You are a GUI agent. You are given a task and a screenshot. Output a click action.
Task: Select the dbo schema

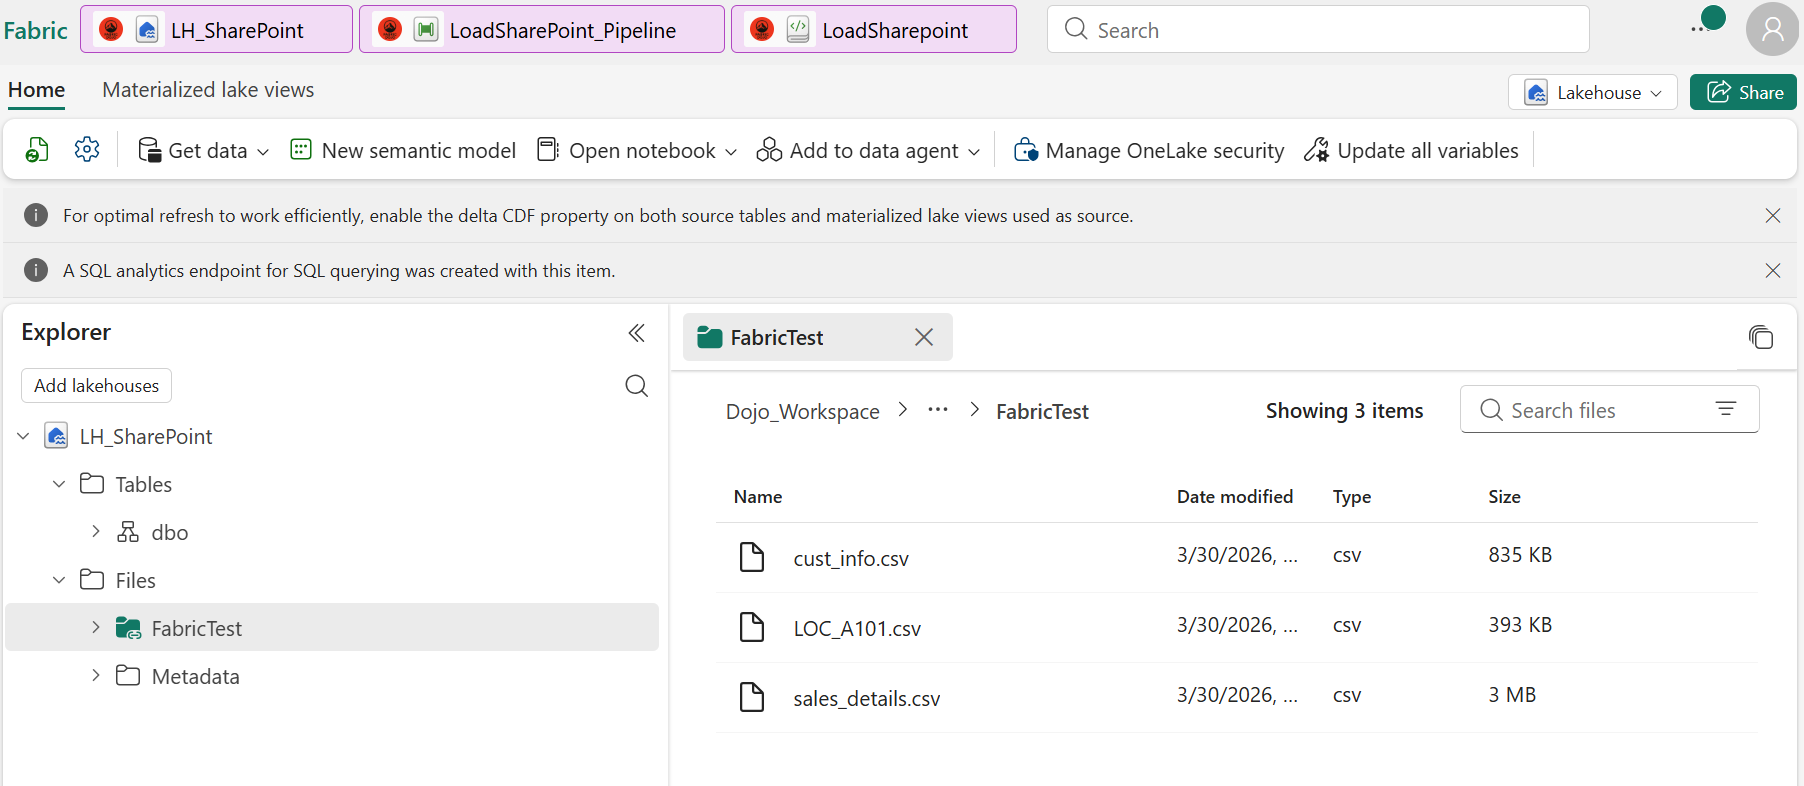(169, 532)
